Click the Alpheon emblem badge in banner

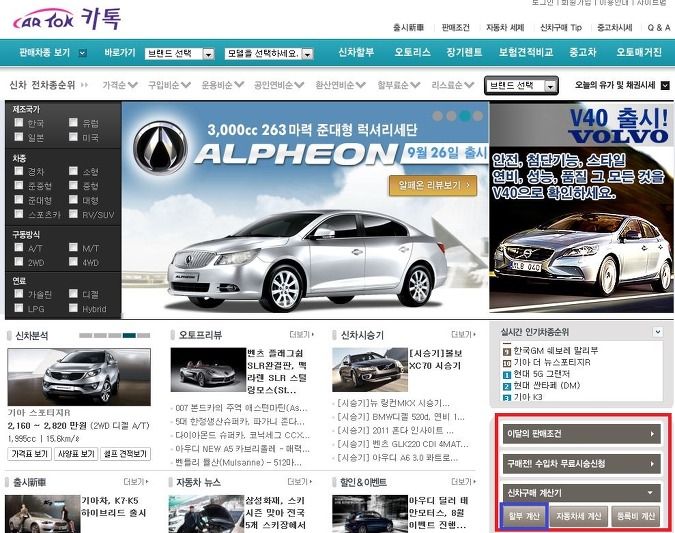[160, 148]
